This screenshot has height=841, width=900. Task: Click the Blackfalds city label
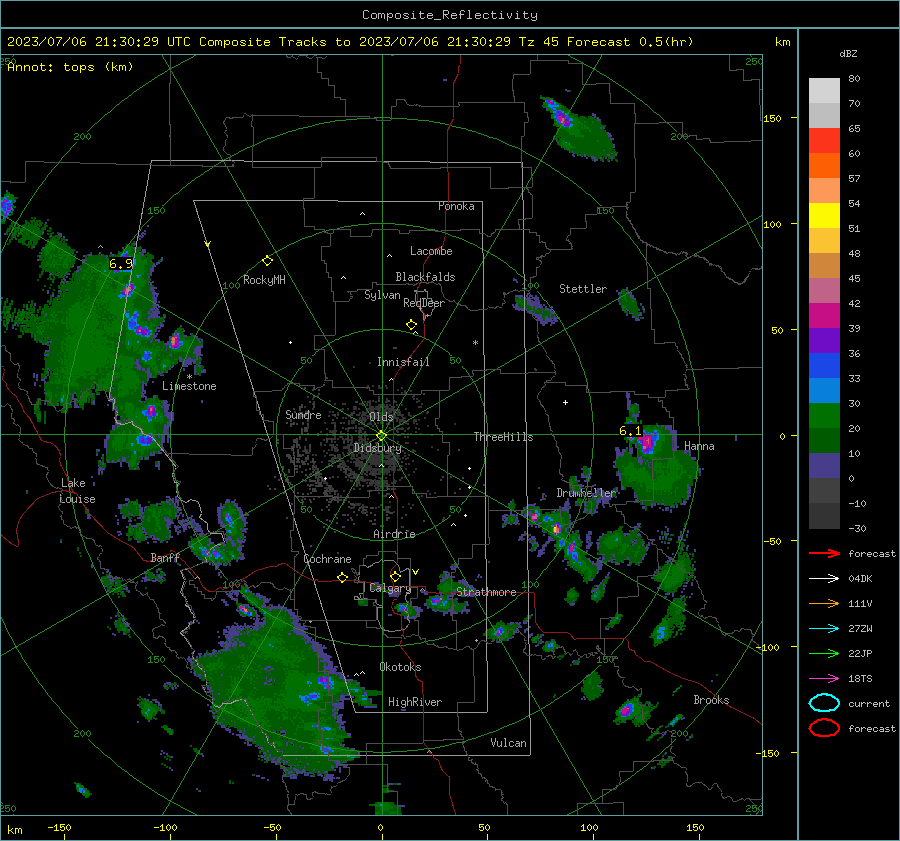pos(425,277)
